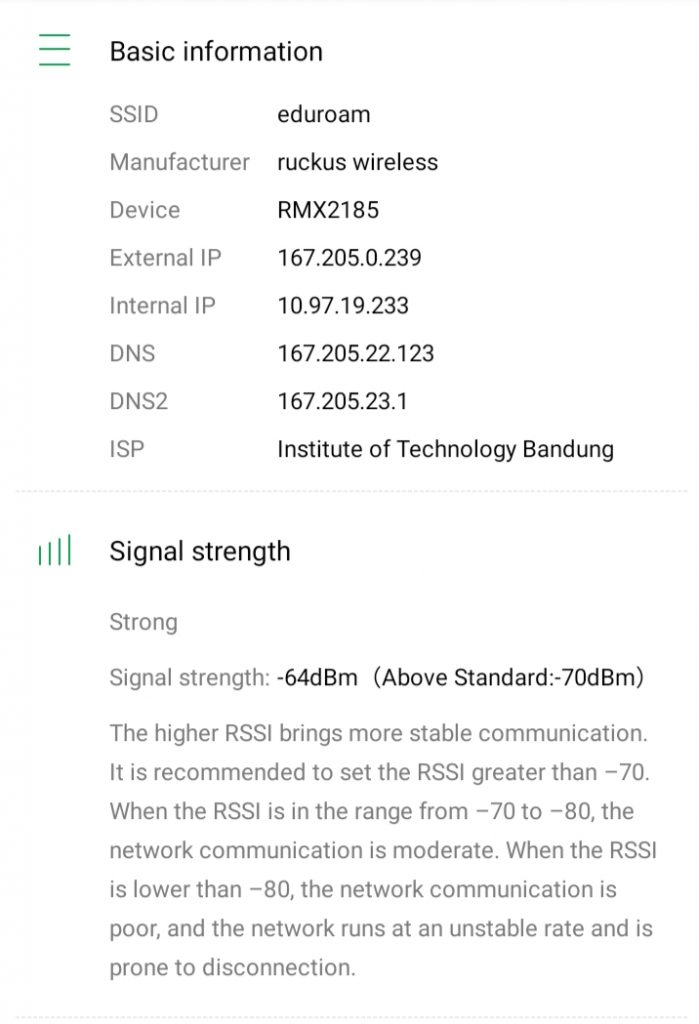The height and width of the screenshot is (1024, 699).
Task: Tap the DNS2 address 167.205.23.1
Action: 343,402
